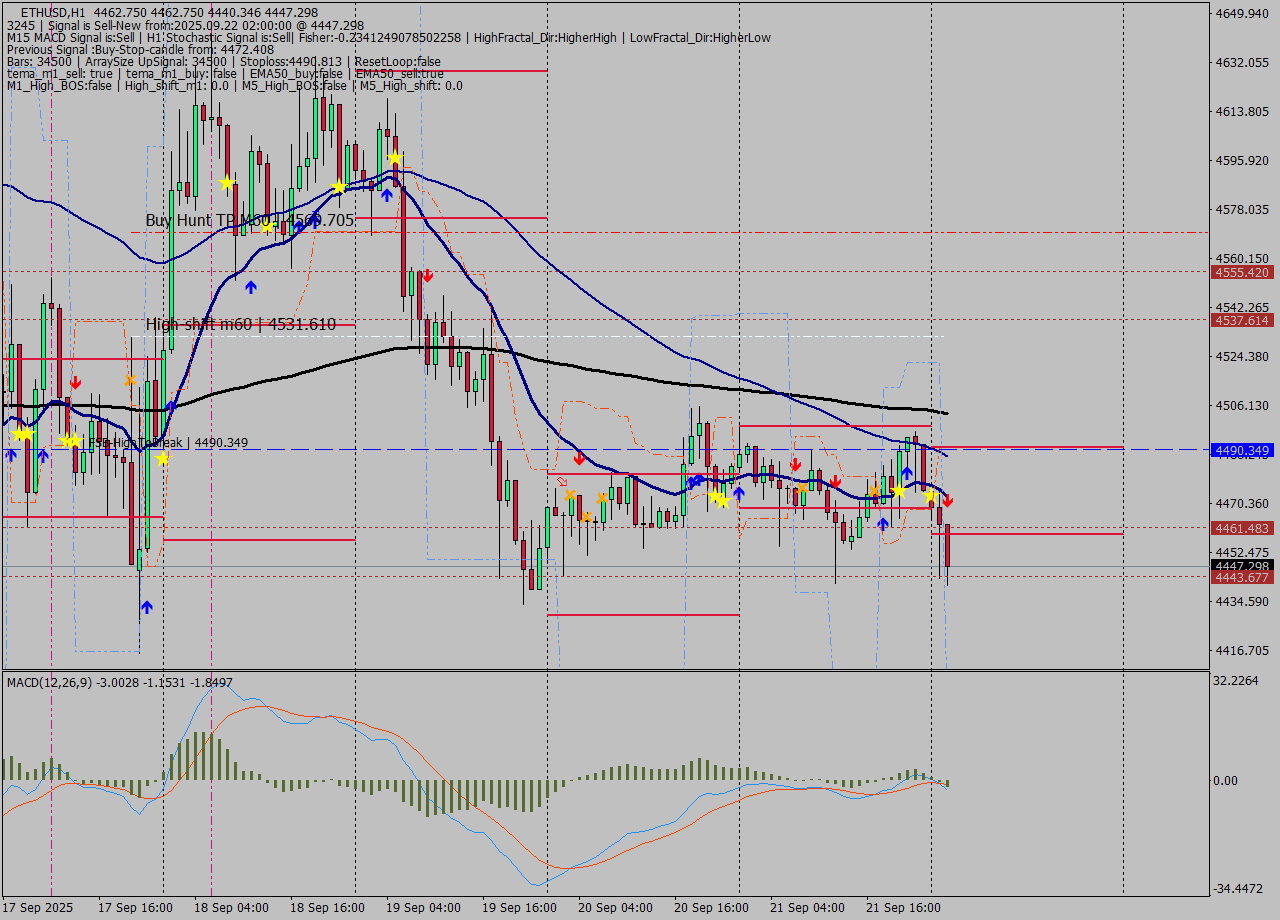Viewport: 1280px width, 920px height.
Task: Select the hollow red arrow near 20 Sep
Action: click(562, 481)
